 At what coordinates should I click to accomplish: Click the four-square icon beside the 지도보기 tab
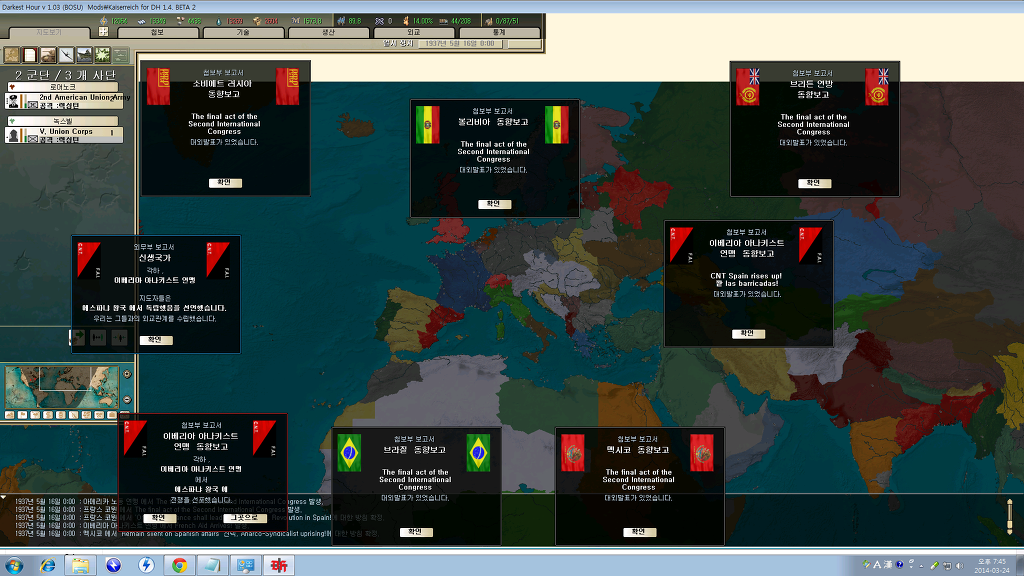pyautogui.click(x=103, y=31)
